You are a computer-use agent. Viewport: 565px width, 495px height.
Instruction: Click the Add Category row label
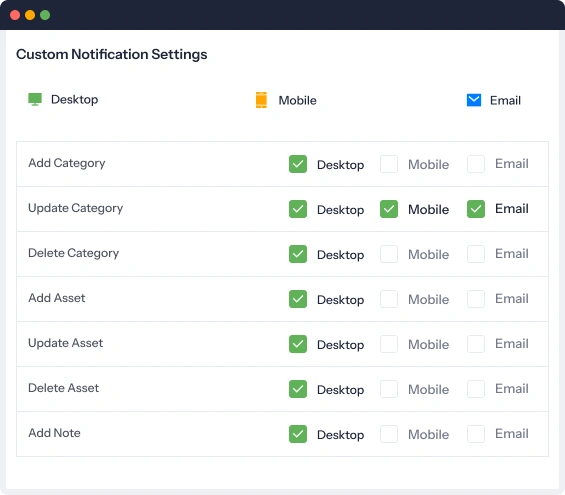pyautogui.click(x=67, y=163)
